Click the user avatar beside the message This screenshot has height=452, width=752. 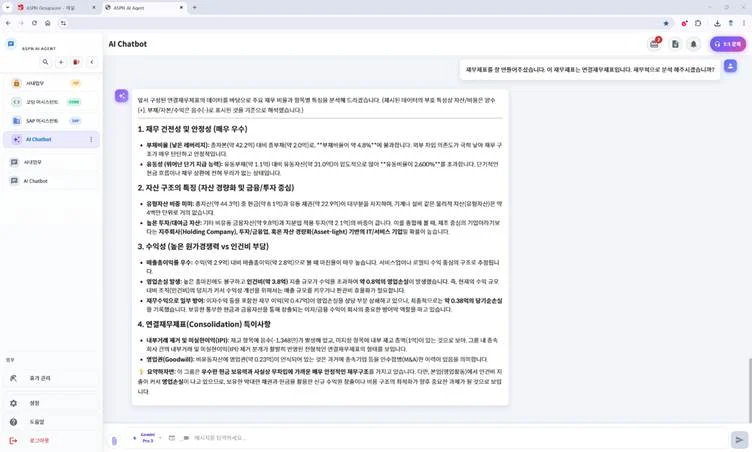(730, 66)
